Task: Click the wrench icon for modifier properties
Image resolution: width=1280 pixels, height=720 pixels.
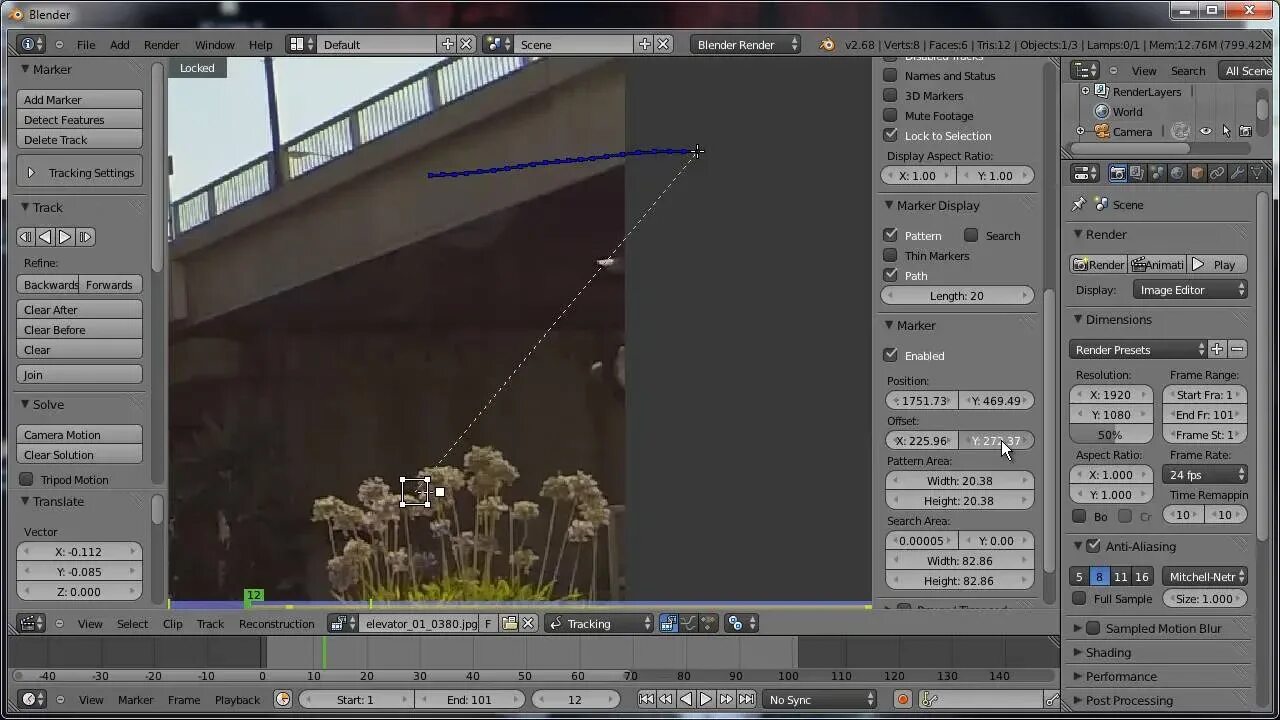Action: click(1237, 173)
